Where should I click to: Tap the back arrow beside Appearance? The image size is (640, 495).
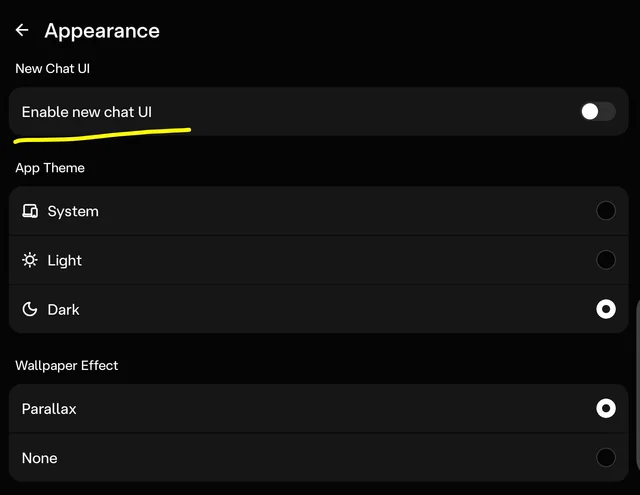[22, 30]
